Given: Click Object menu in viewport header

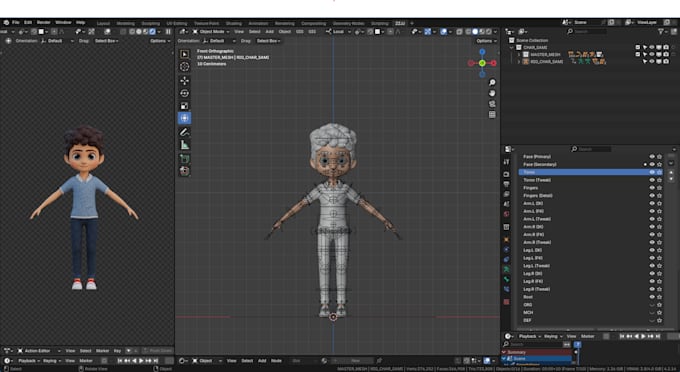Looking at the screenshot, I should click(x=284, y=32).
